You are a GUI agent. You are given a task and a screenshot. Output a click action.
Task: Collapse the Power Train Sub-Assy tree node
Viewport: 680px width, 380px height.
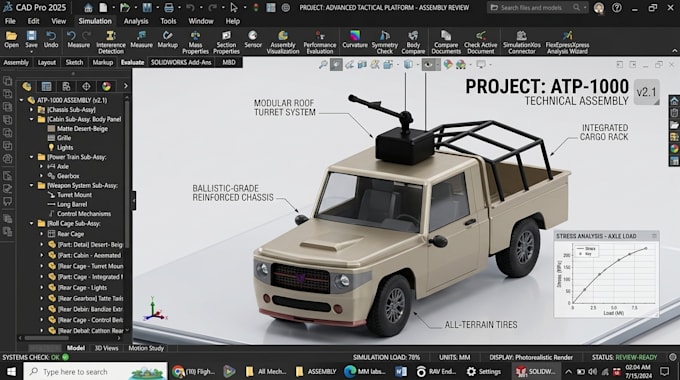point(32,157)
